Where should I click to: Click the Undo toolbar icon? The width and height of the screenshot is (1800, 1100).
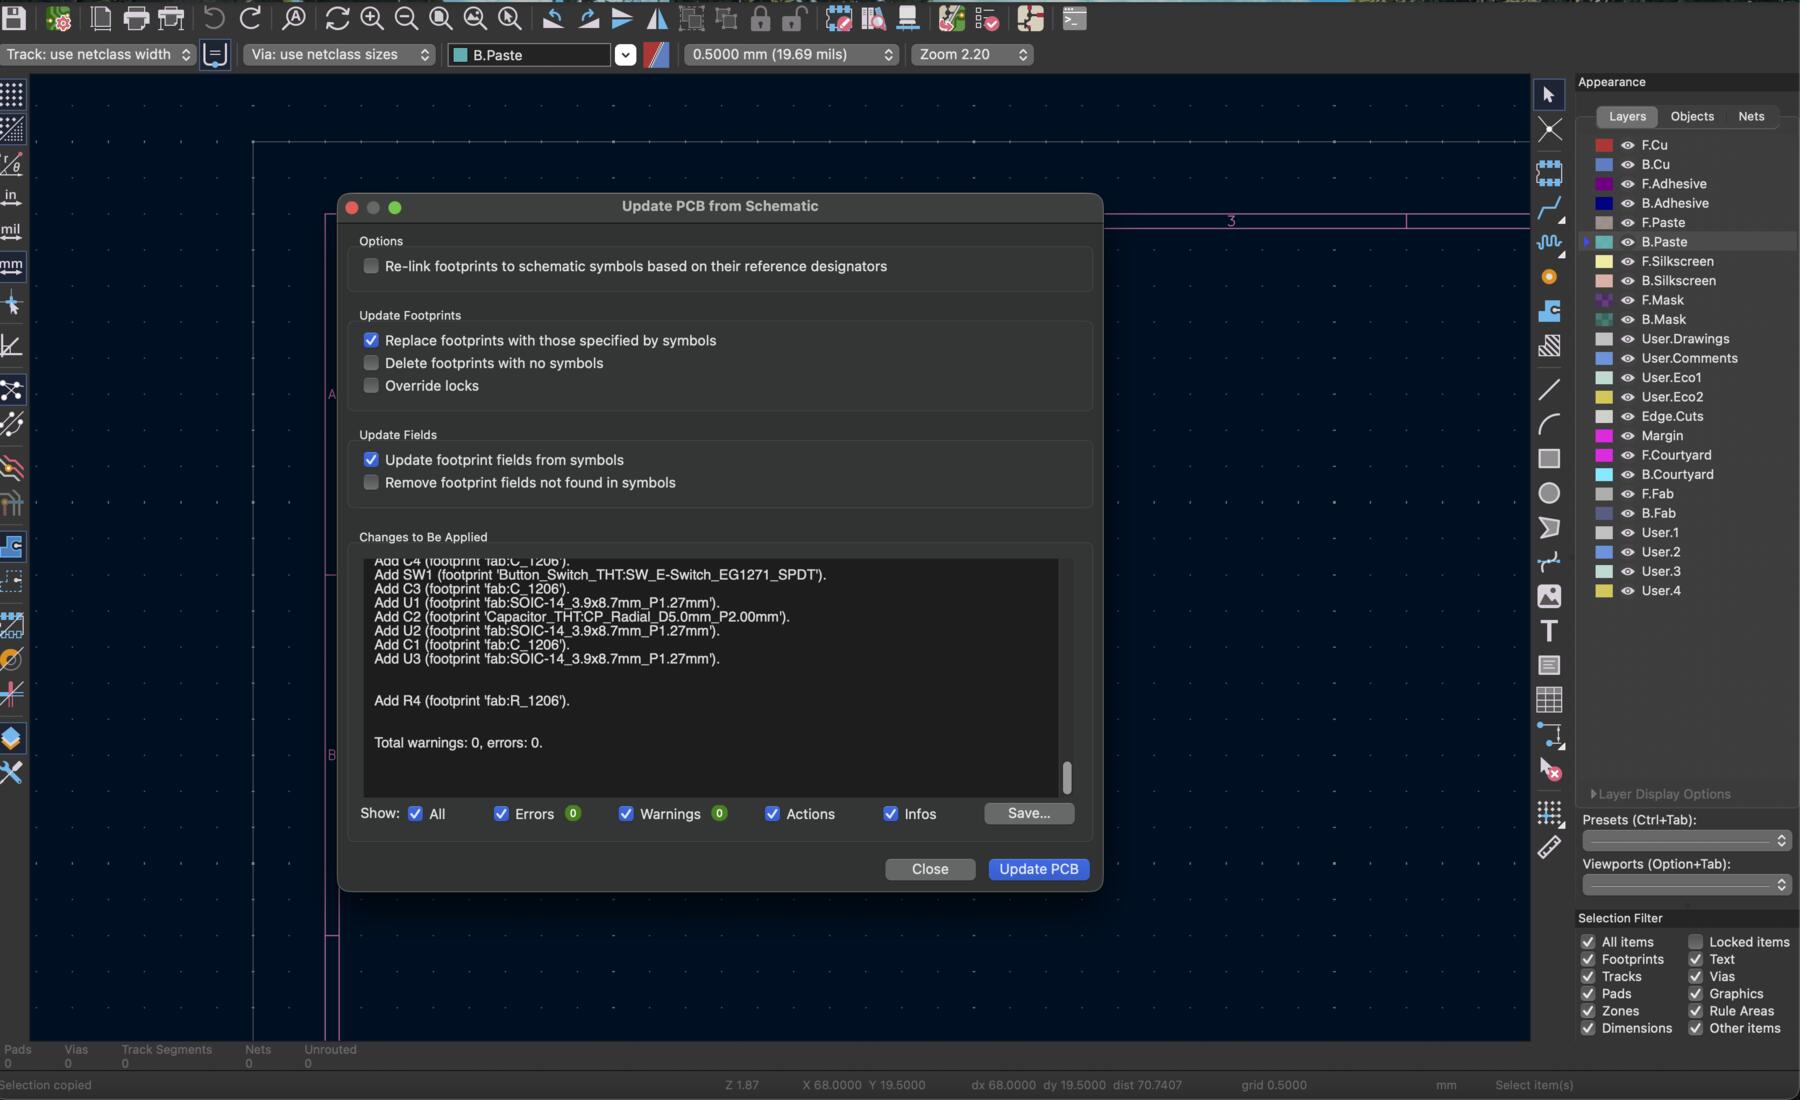click(x=214, y=18)
